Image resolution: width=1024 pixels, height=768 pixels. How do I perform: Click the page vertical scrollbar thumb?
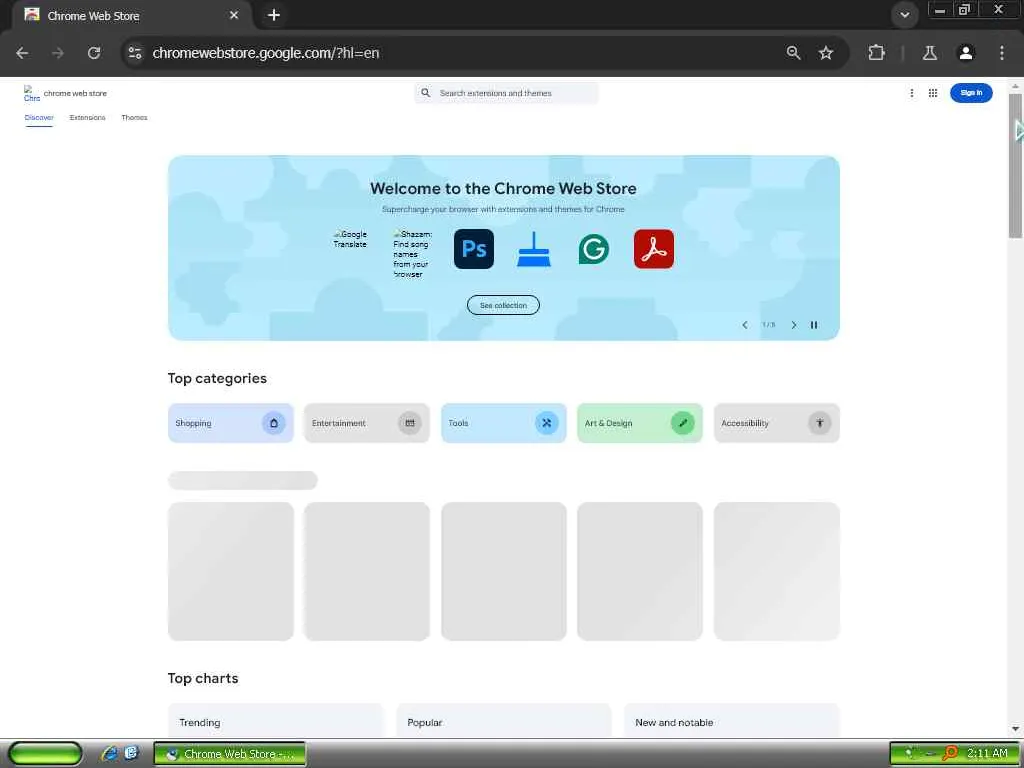(1016, 166)
